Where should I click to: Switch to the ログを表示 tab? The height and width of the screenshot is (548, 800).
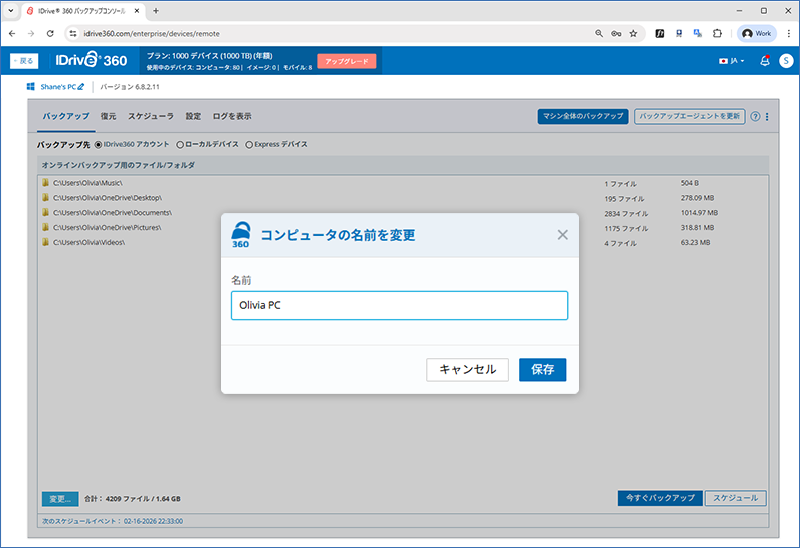click(232, 116)
